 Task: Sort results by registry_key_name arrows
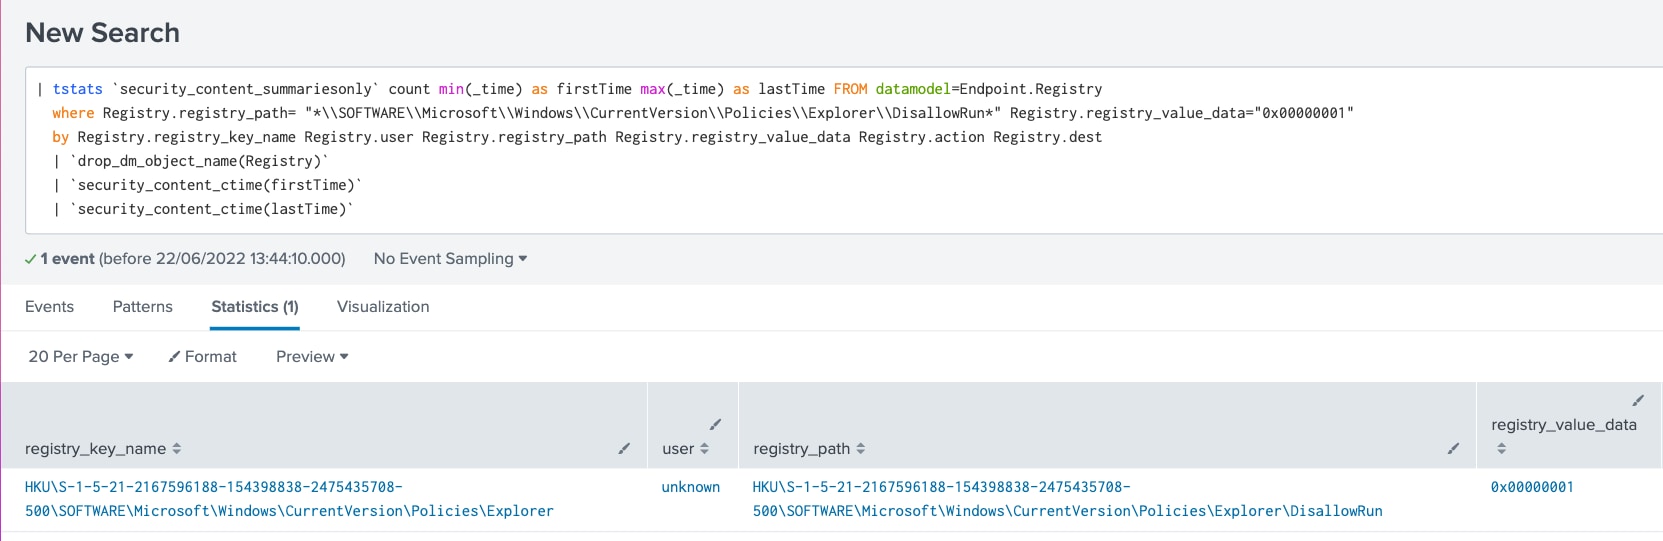pyautogui.click(x=177, y=449)
